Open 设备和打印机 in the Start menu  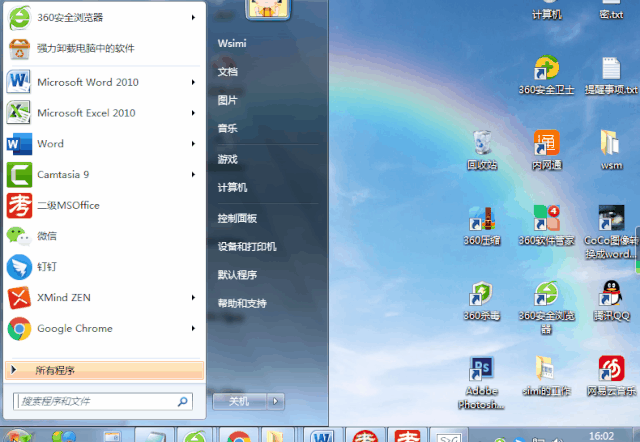click(x=247, y=247)
